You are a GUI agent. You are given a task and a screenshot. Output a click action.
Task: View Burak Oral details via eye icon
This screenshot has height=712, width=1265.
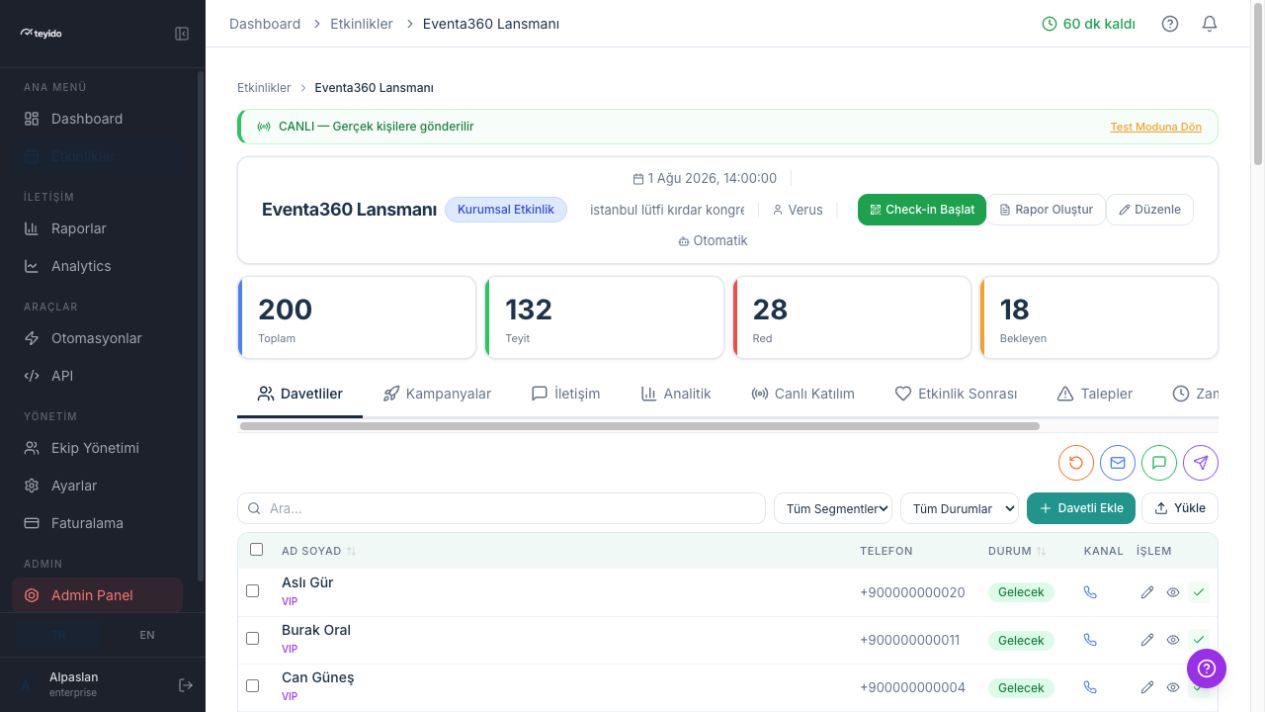pyautogui.click(x=1173, y=640)
